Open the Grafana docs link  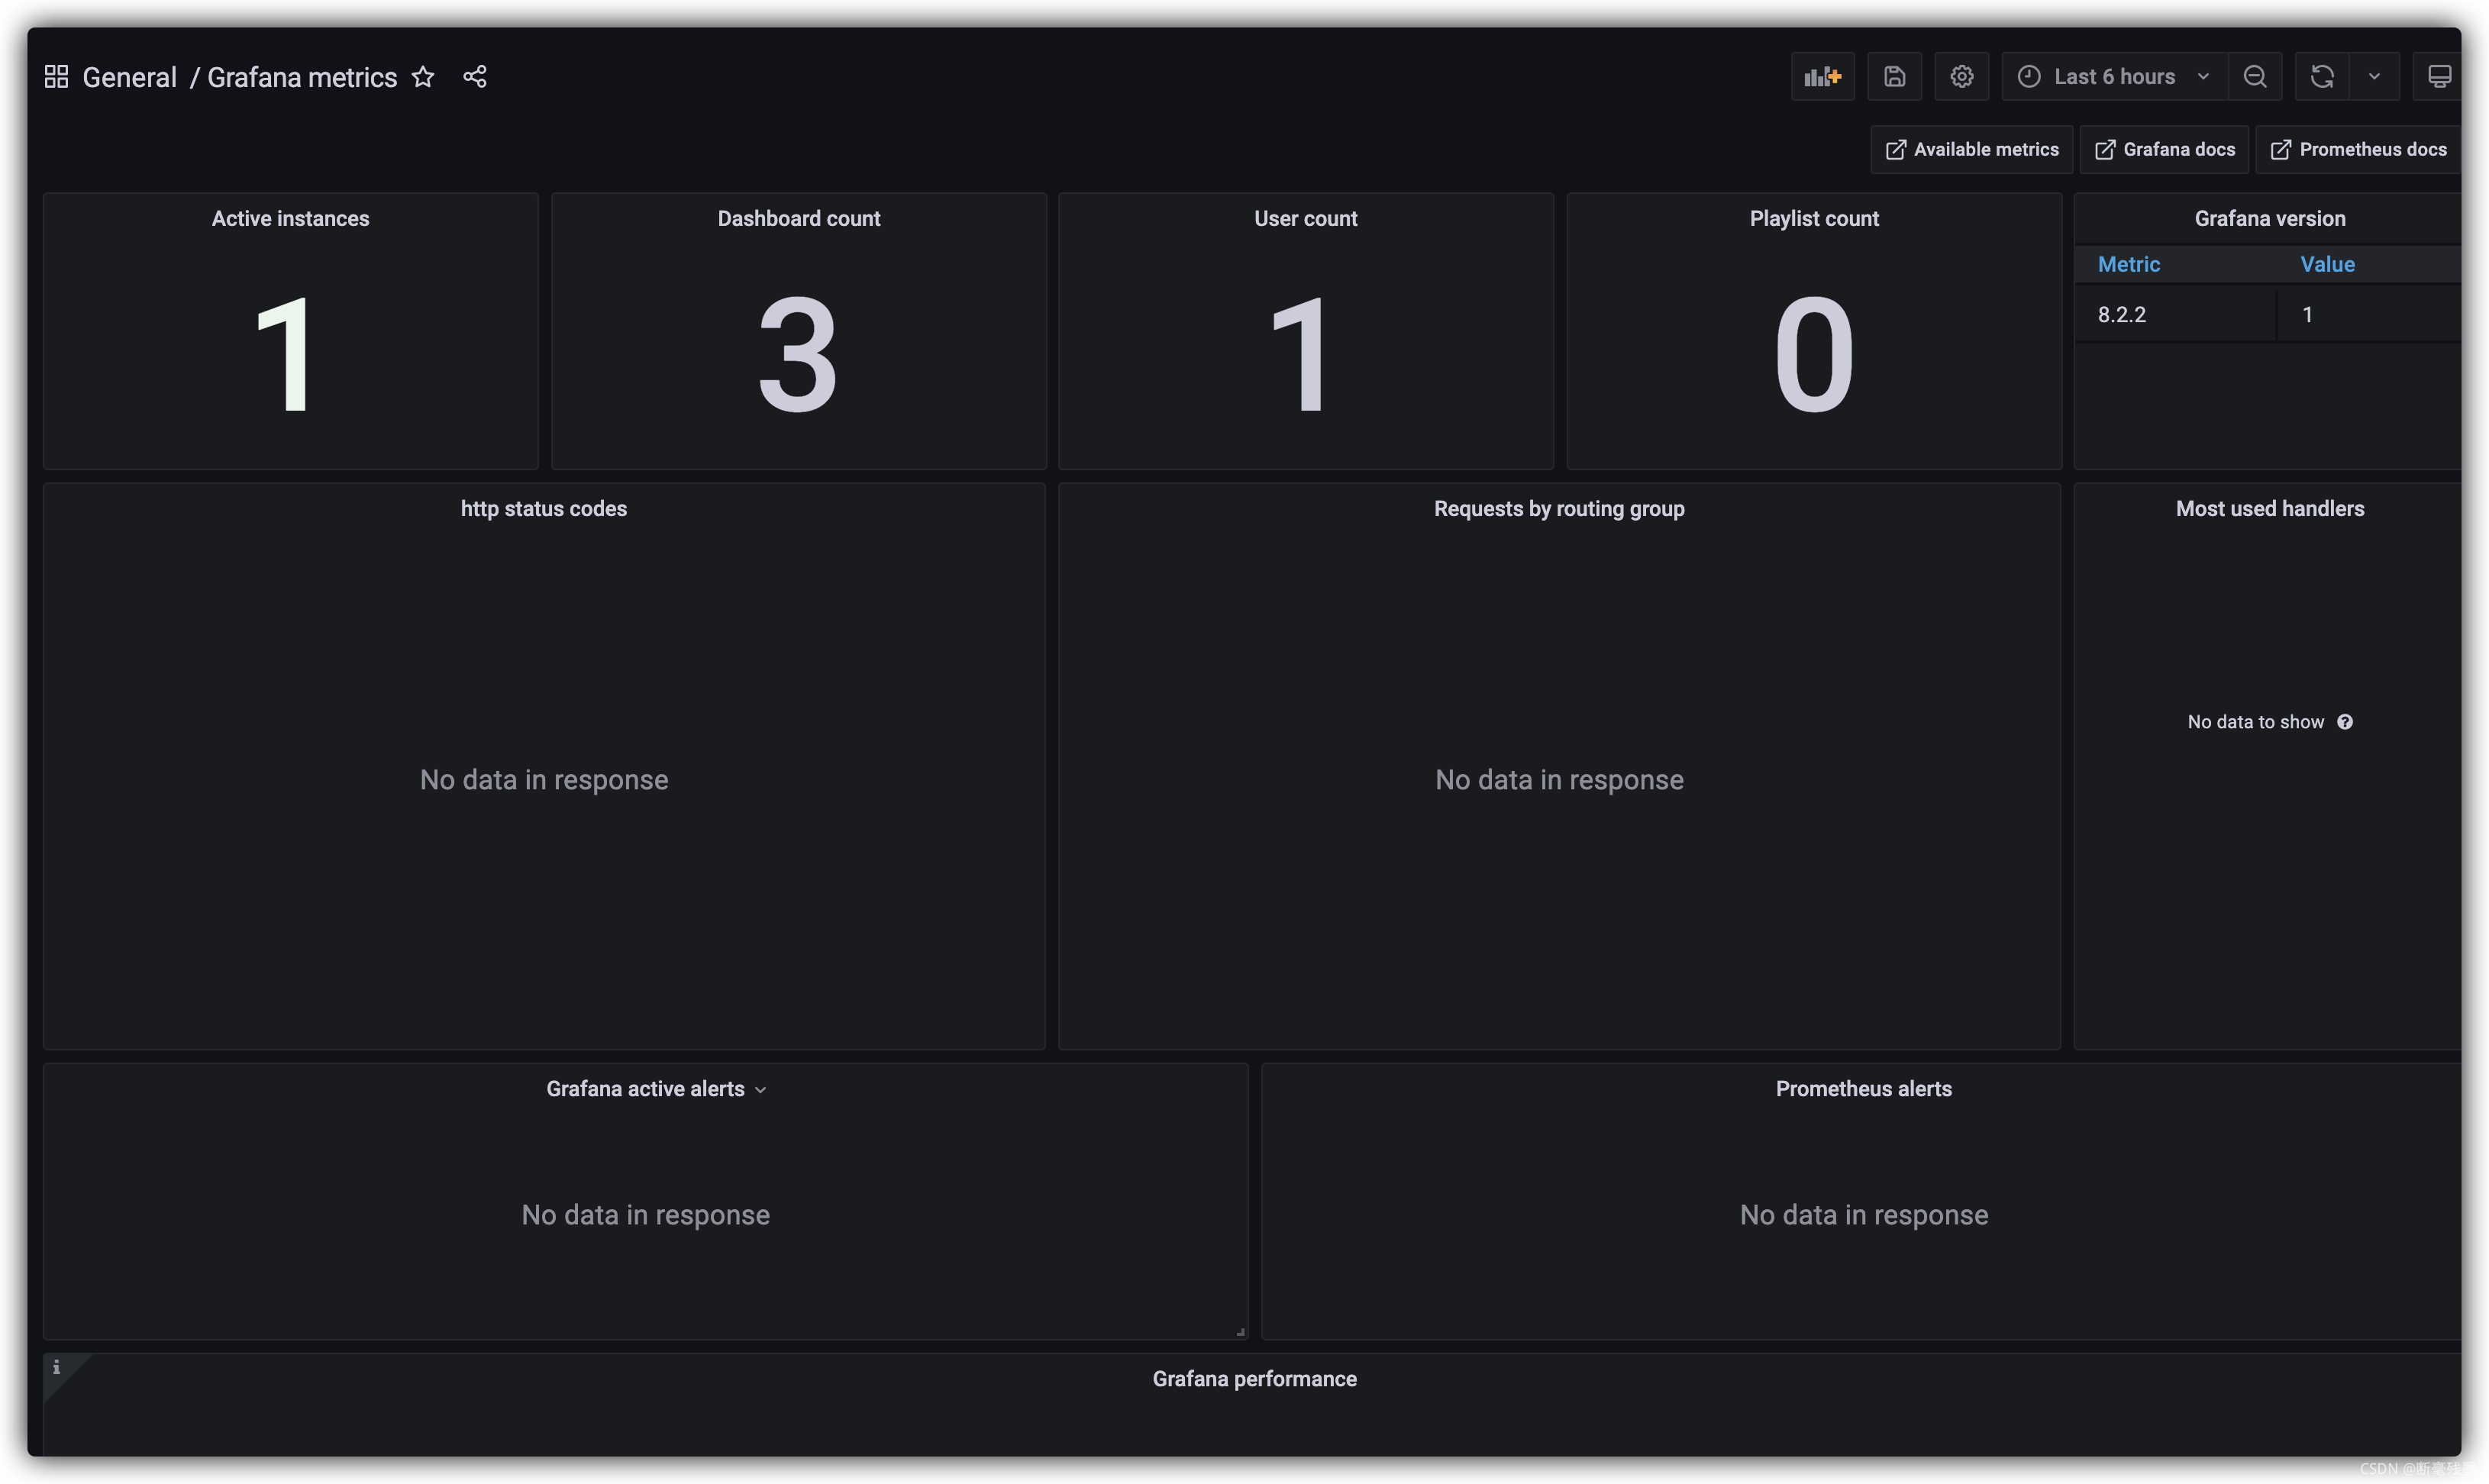pos(2164,149)
